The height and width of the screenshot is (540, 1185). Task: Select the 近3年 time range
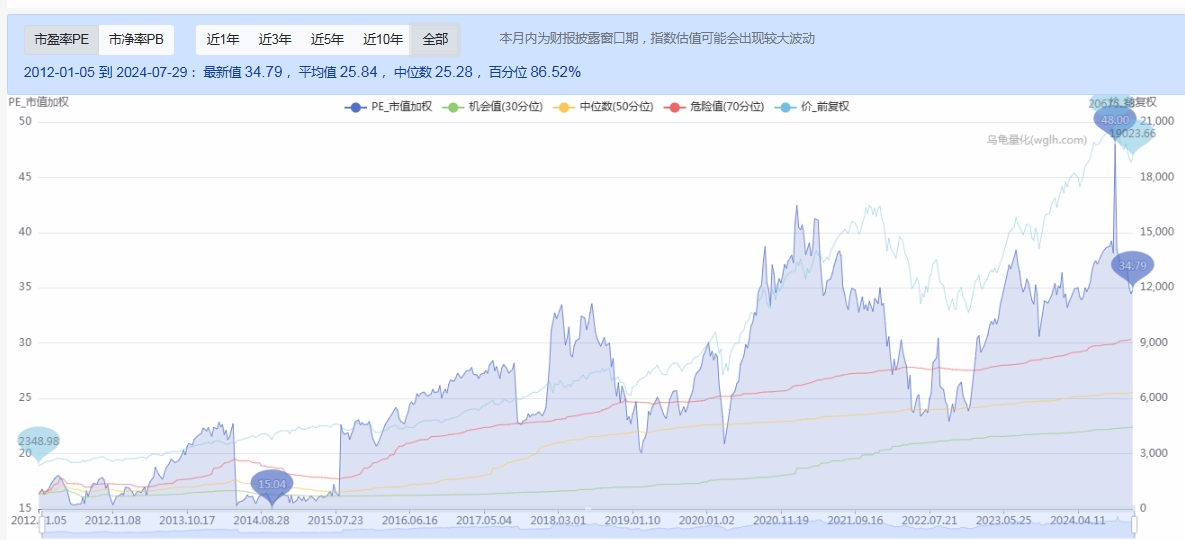(275, 39)
